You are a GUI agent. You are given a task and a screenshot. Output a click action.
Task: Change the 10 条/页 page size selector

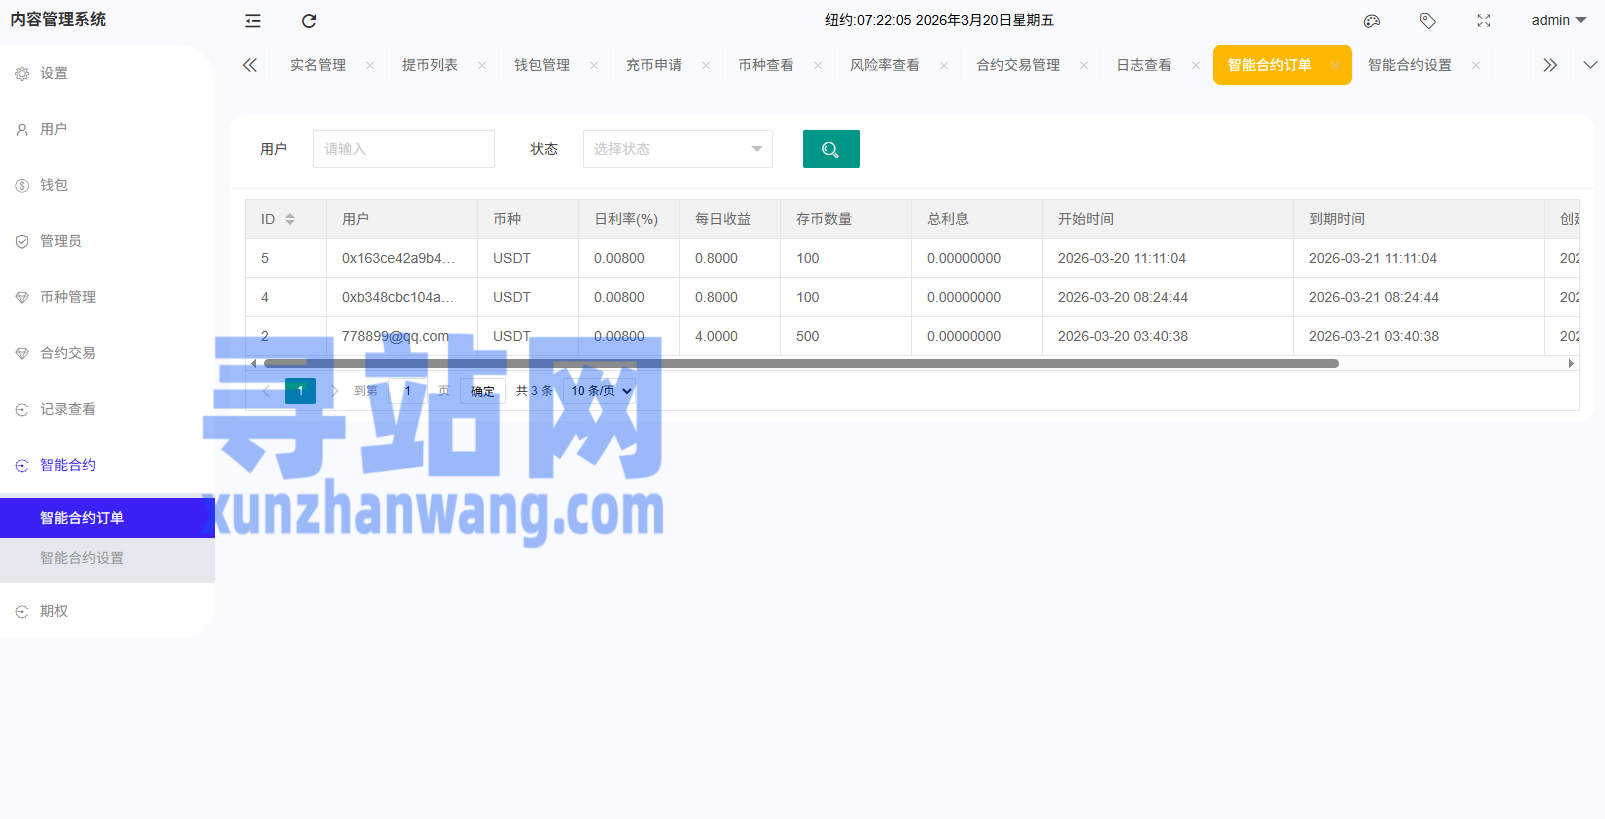601,391
